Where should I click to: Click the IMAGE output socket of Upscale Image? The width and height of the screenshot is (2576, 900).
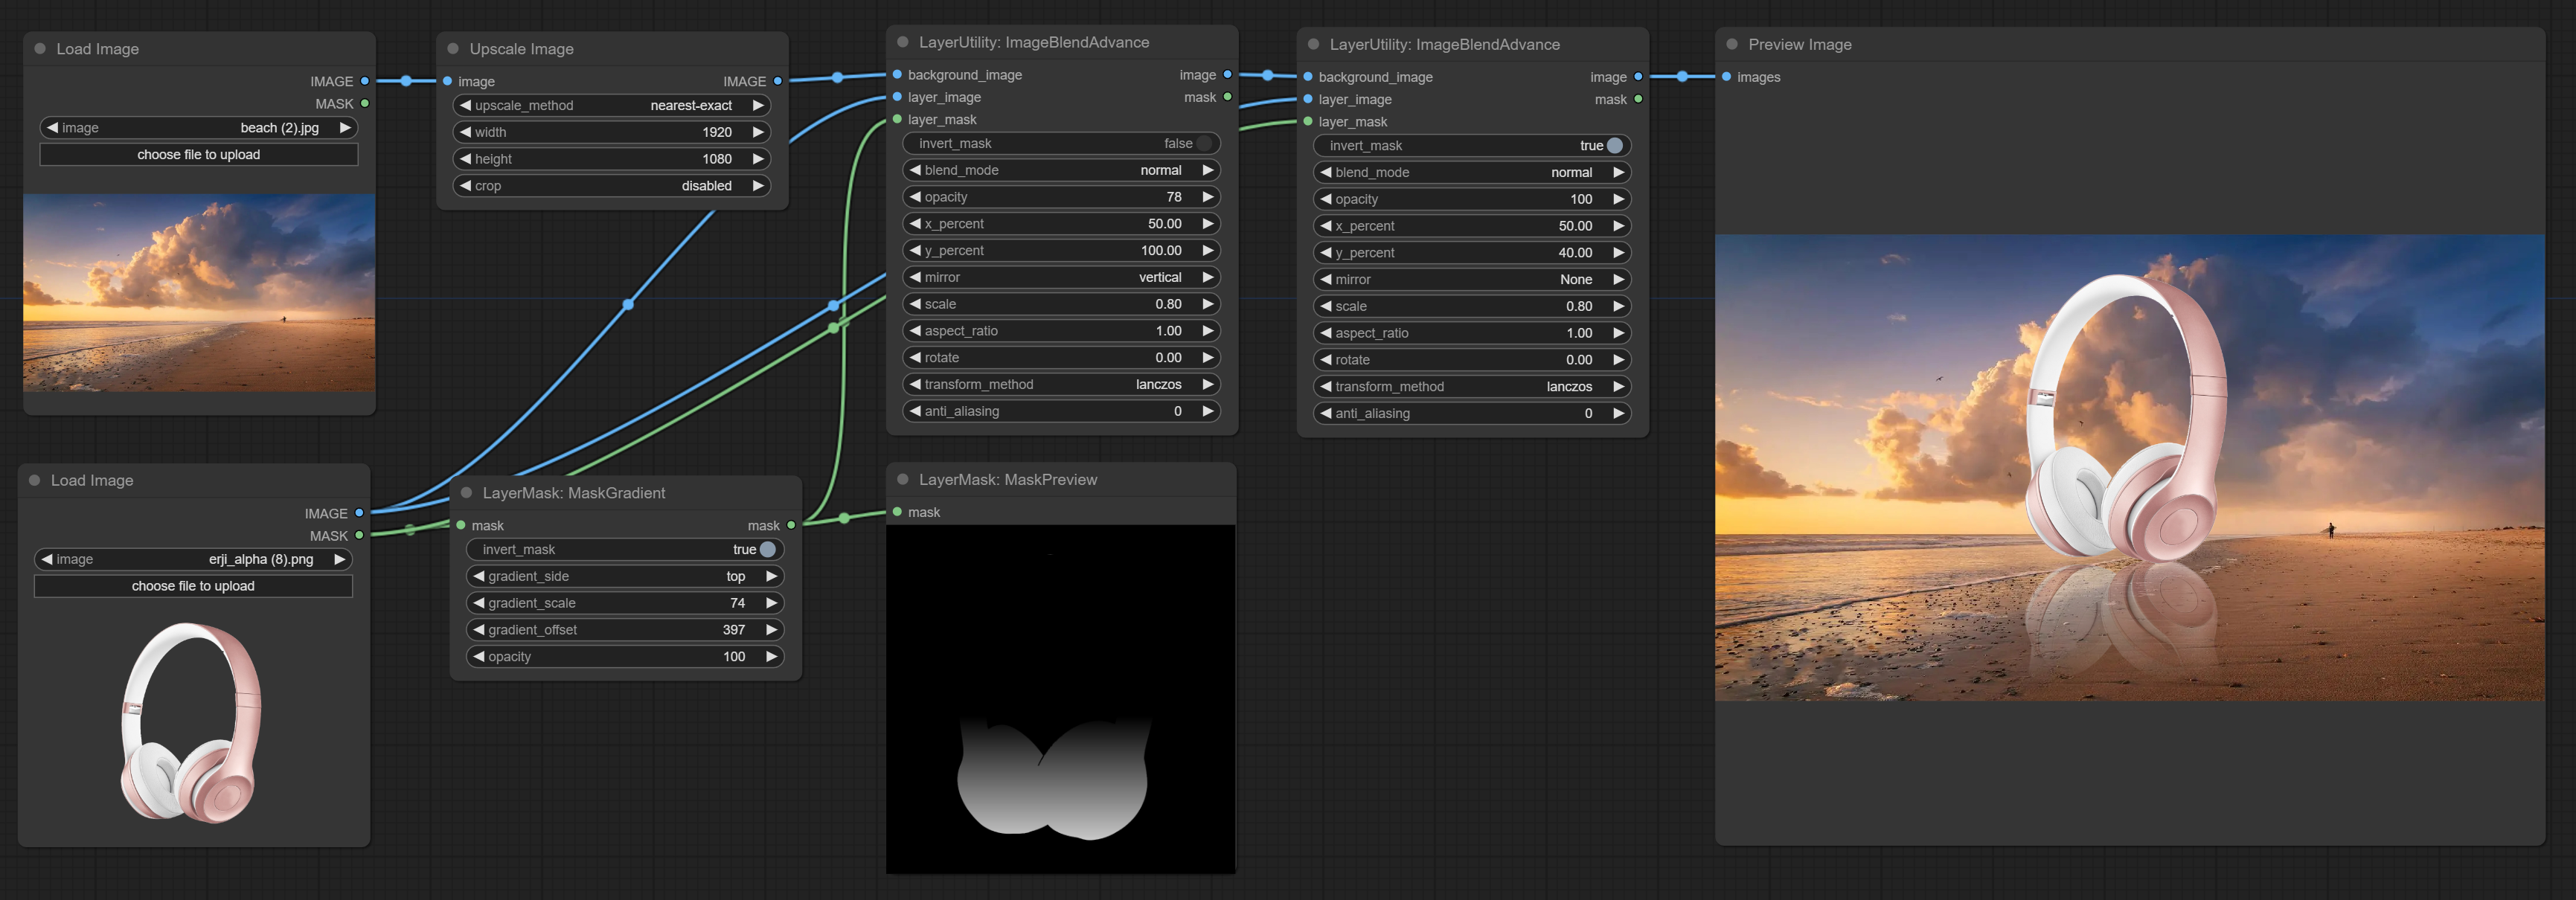[777, 81]
